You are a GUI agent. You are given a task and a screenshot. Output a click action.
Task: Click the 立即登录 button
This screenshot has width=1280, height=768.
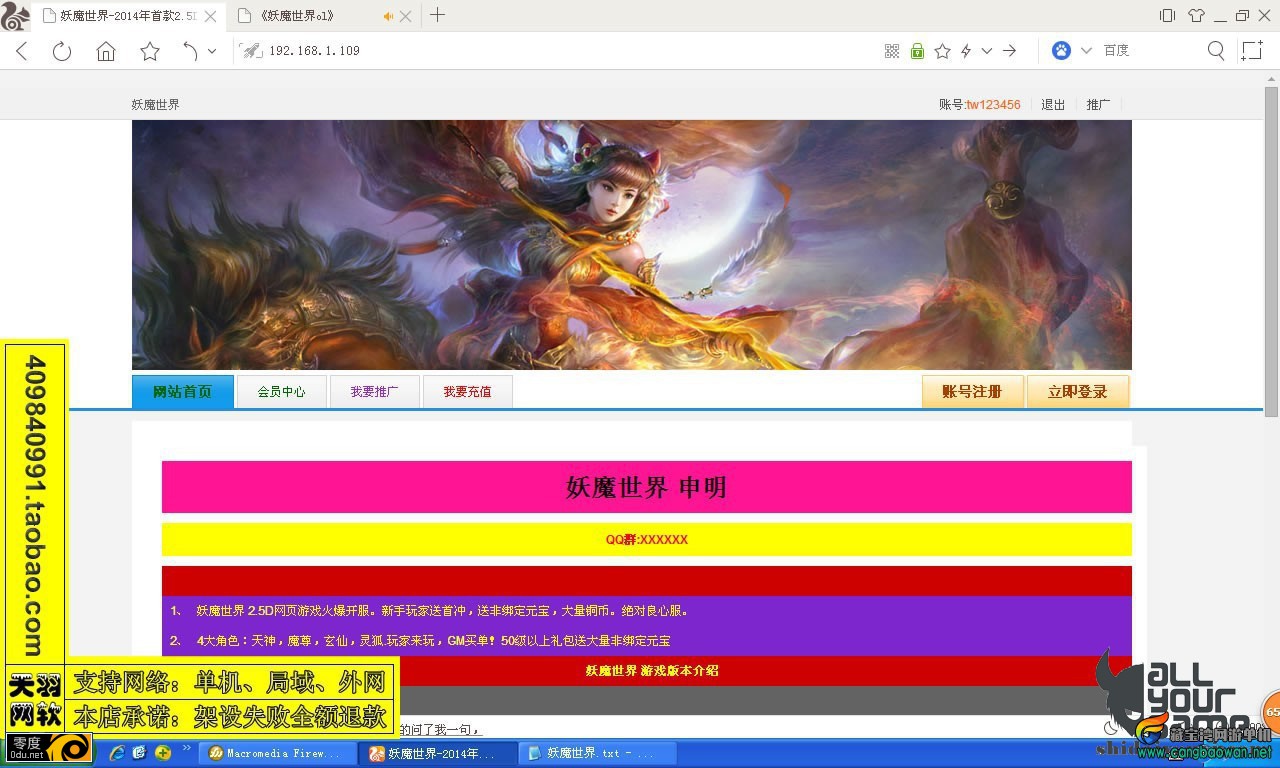(x=1078, y=392)
